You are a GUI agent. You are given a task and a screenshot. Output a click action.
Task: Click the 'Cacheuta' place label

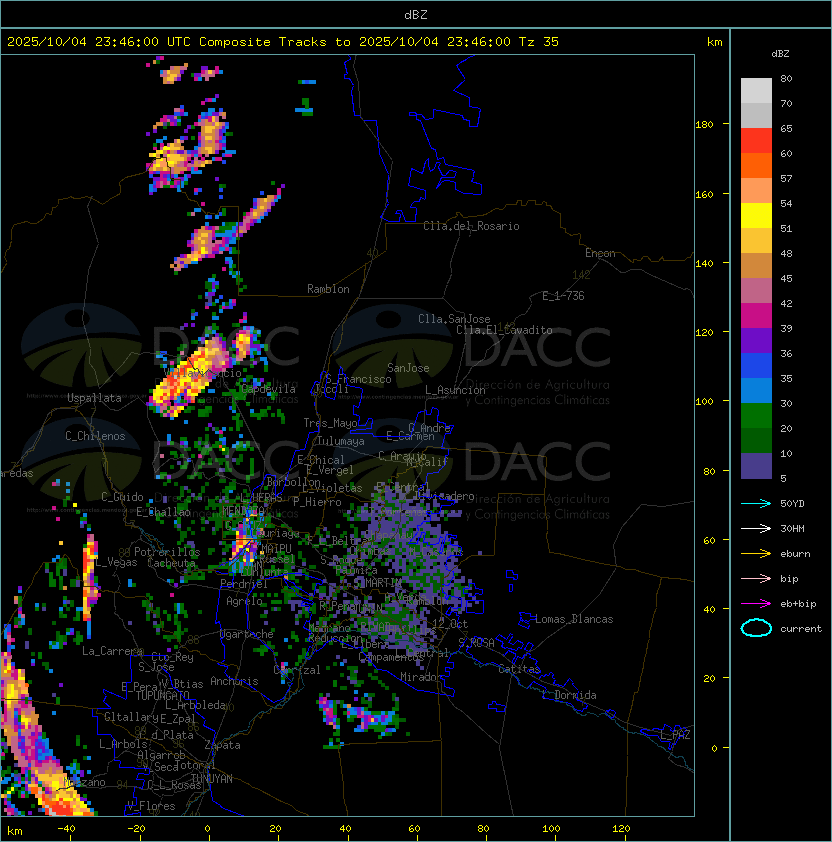171,563
